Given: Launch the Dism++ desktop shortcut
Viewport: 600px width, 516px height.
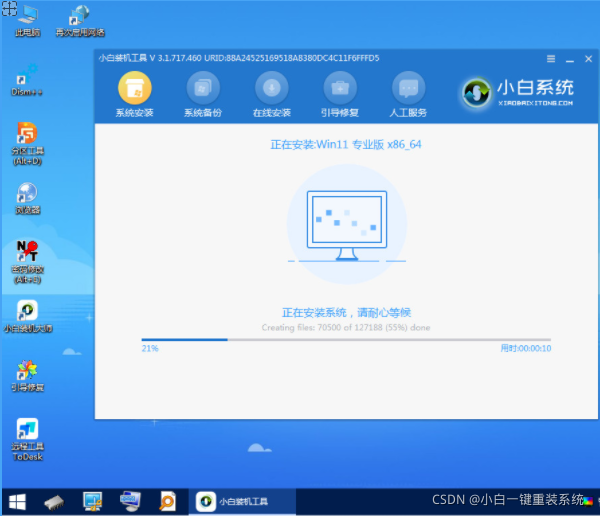Looking at the screenshot, I should pyautogui.click(x=26, y=80).
